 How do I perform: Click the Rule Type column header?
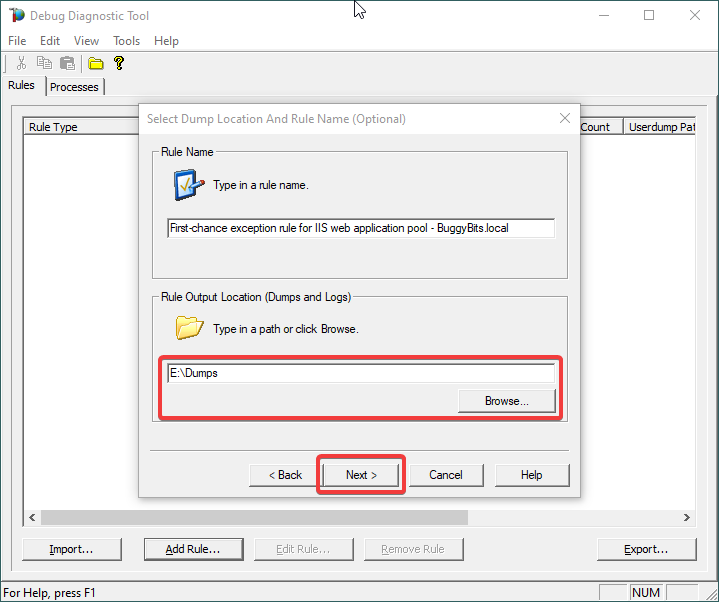click(x=54, y=127)
